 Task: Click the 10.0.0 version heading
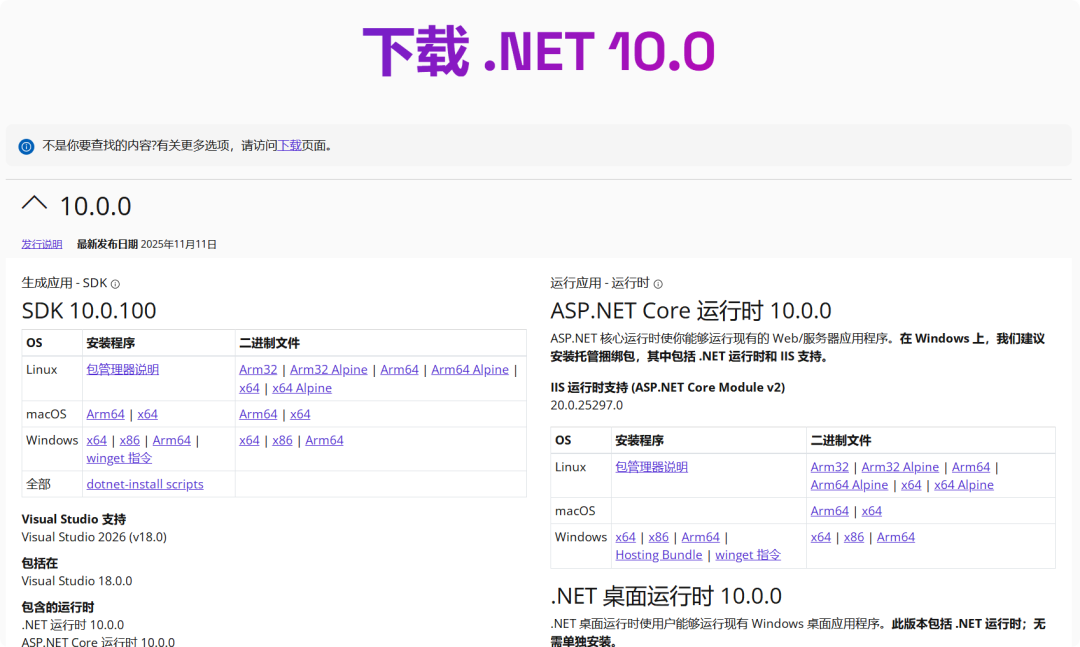95,206
